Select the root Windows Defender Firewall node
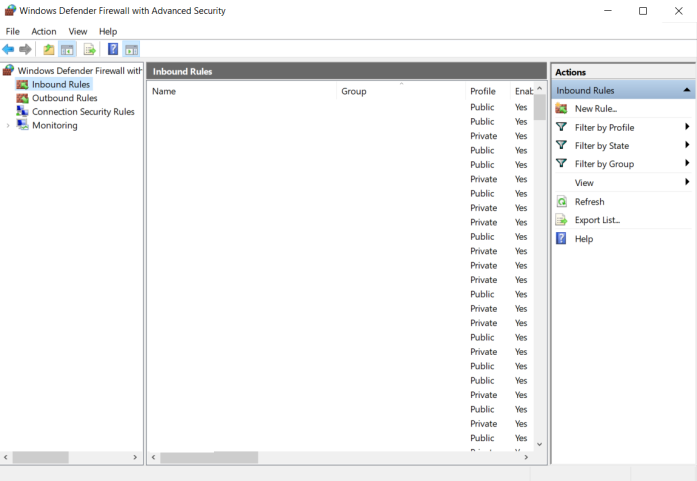Screen dimensions: 697x481 pyautogui.click(x=80, y=71)
